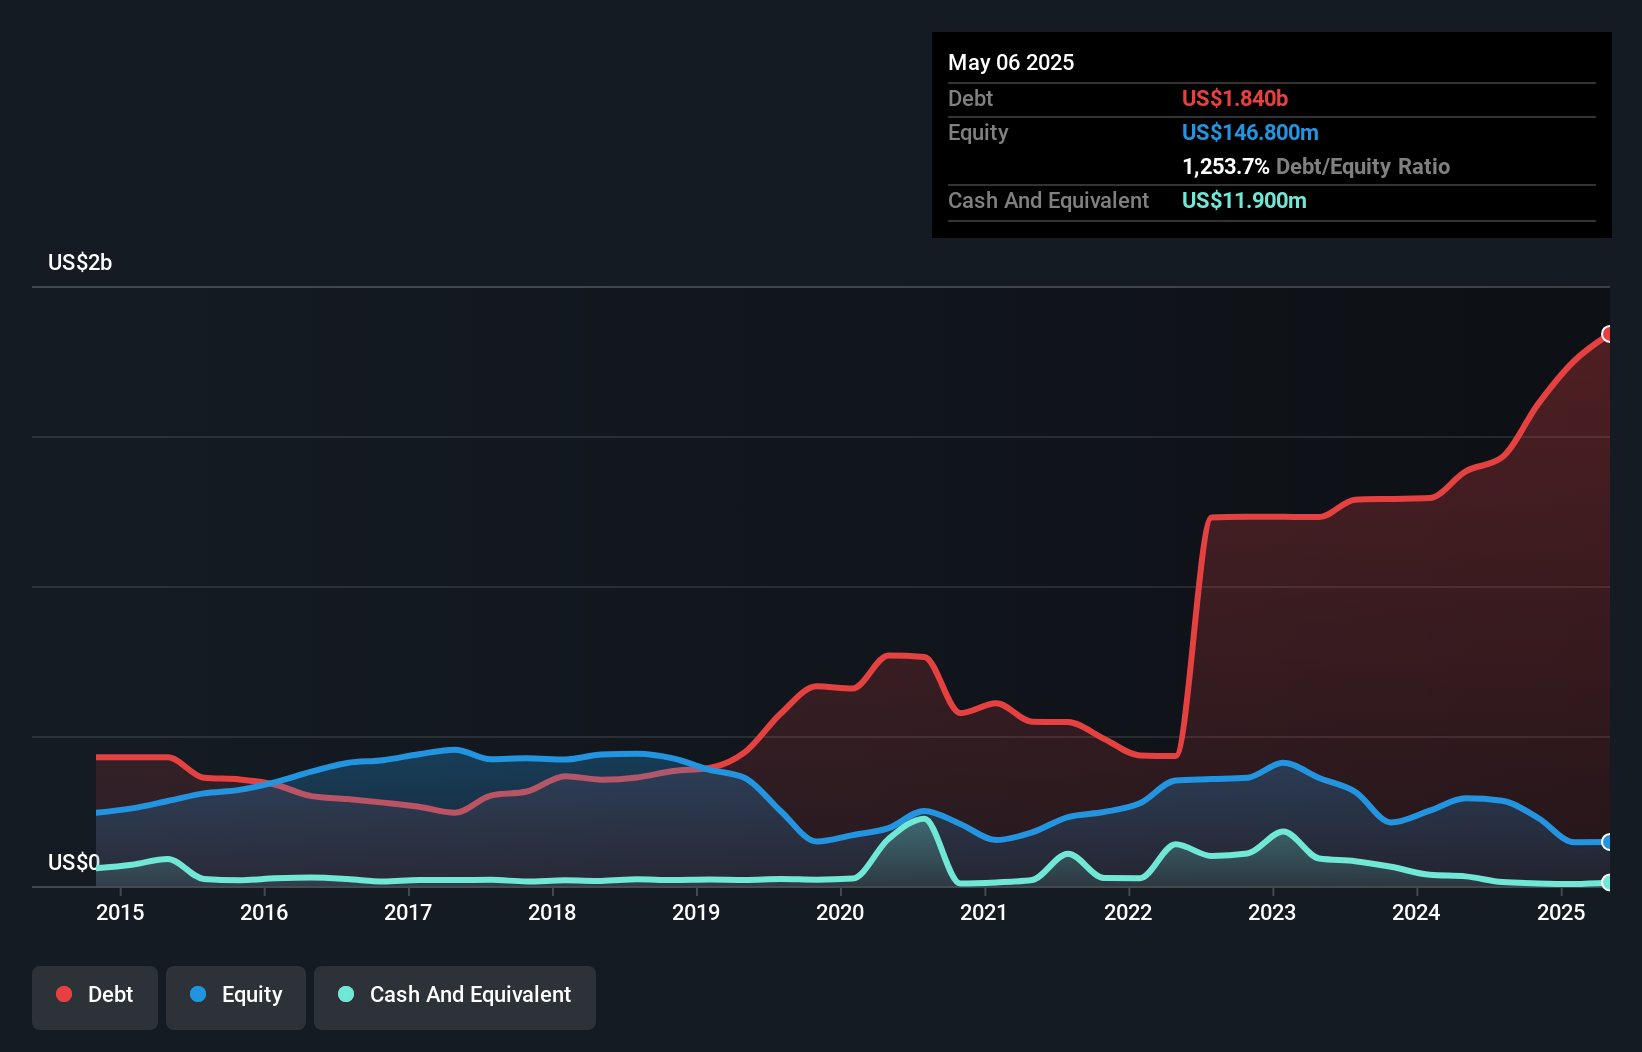Click the 2018 x-axis label
This screenshot has width=1642, height=1052.
point(552,912)
